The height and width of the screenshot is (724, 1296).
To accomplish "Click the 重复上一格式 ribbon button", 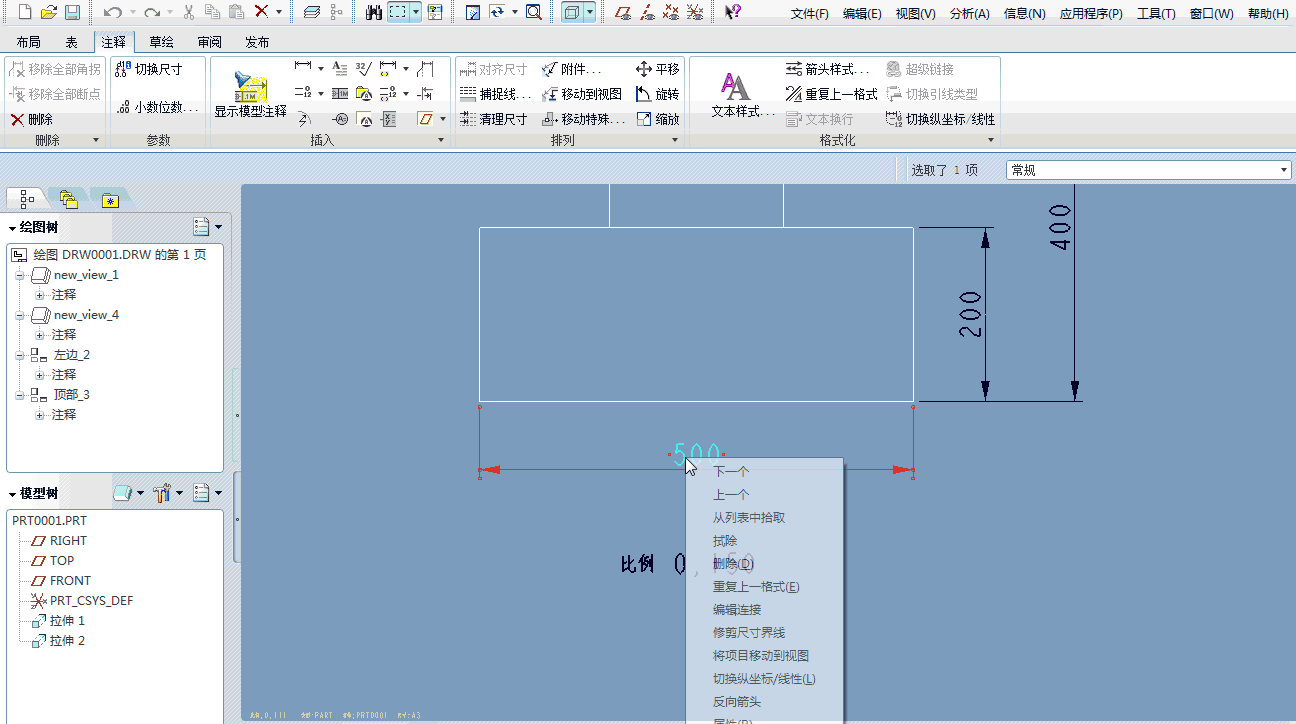I will pos(831,94).
